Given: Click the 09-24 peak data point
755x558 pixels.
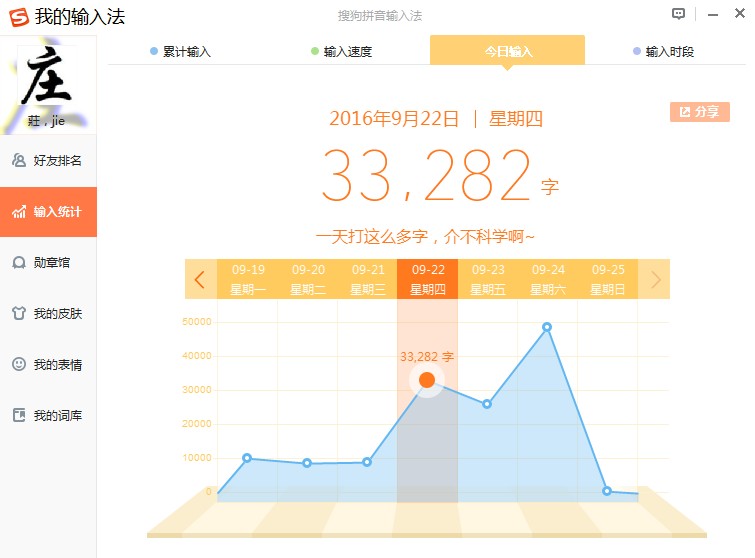Looking at the screenshot, I should (547, 327).
